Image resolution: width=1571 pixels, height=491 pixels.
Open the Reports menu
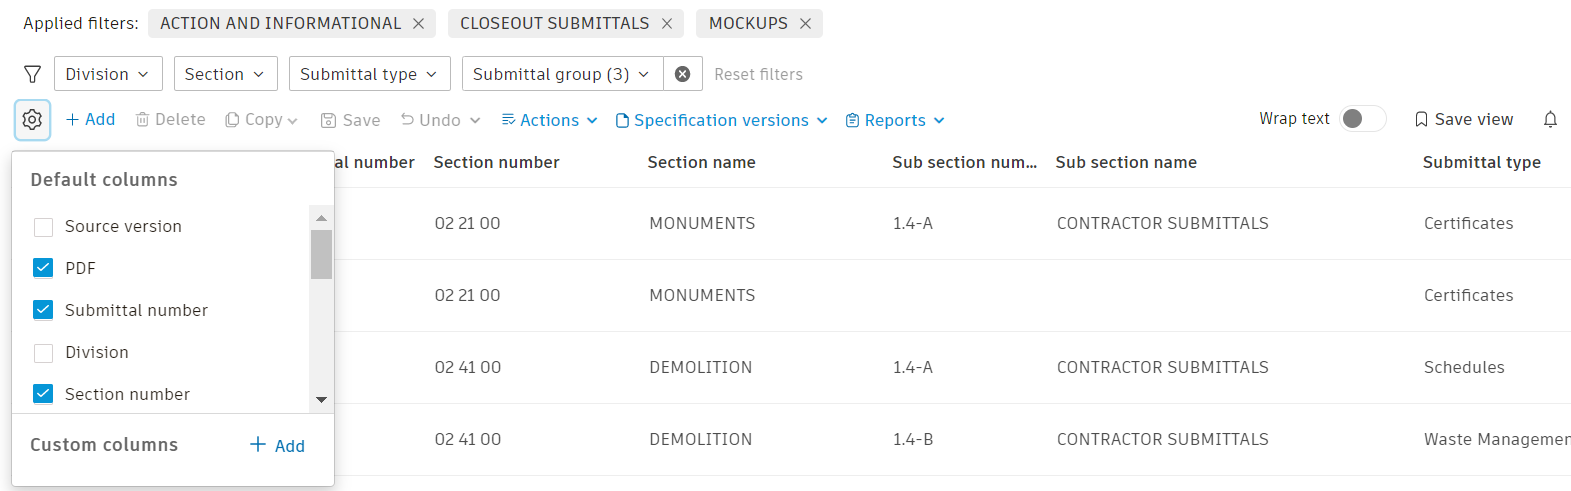[x=895, y=120]
